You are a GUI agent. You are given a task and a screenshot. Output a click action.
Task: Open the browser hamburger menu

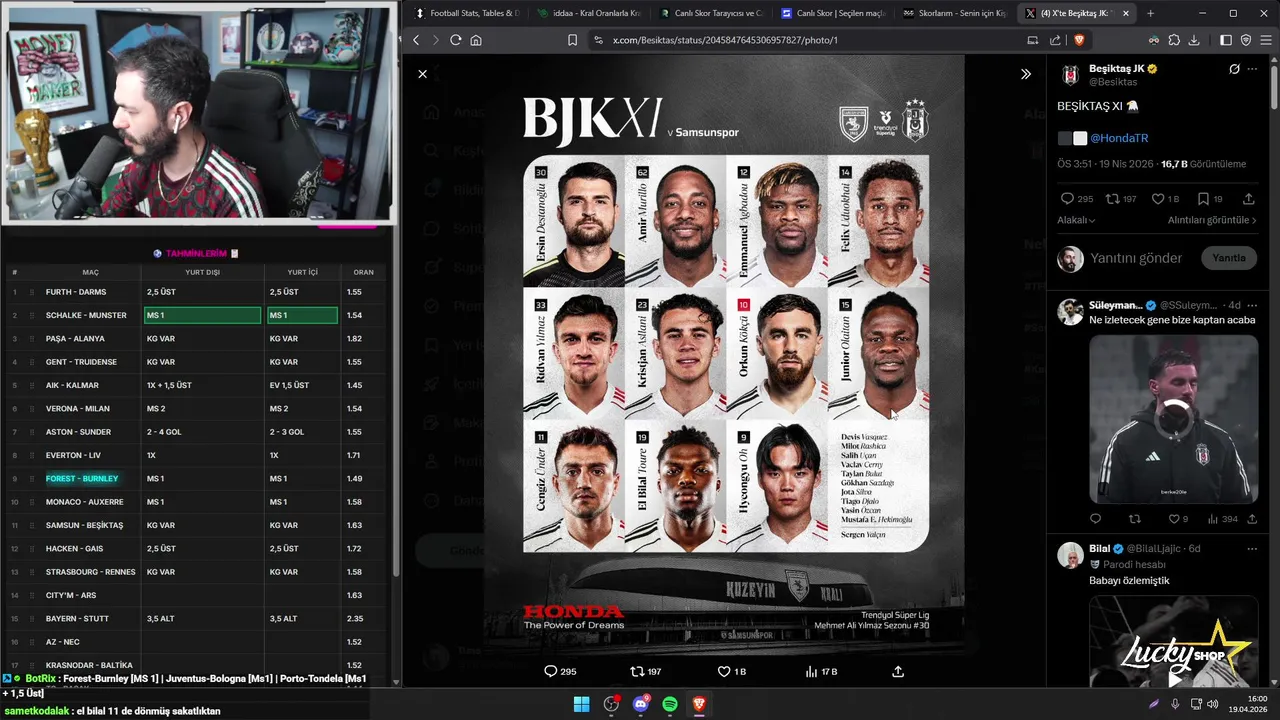(x=1265, y=40)
